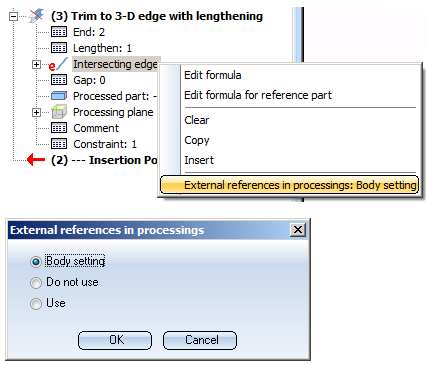
Task: Click the table icon beside Constraint: 1
Action: [x=59, y=144]
